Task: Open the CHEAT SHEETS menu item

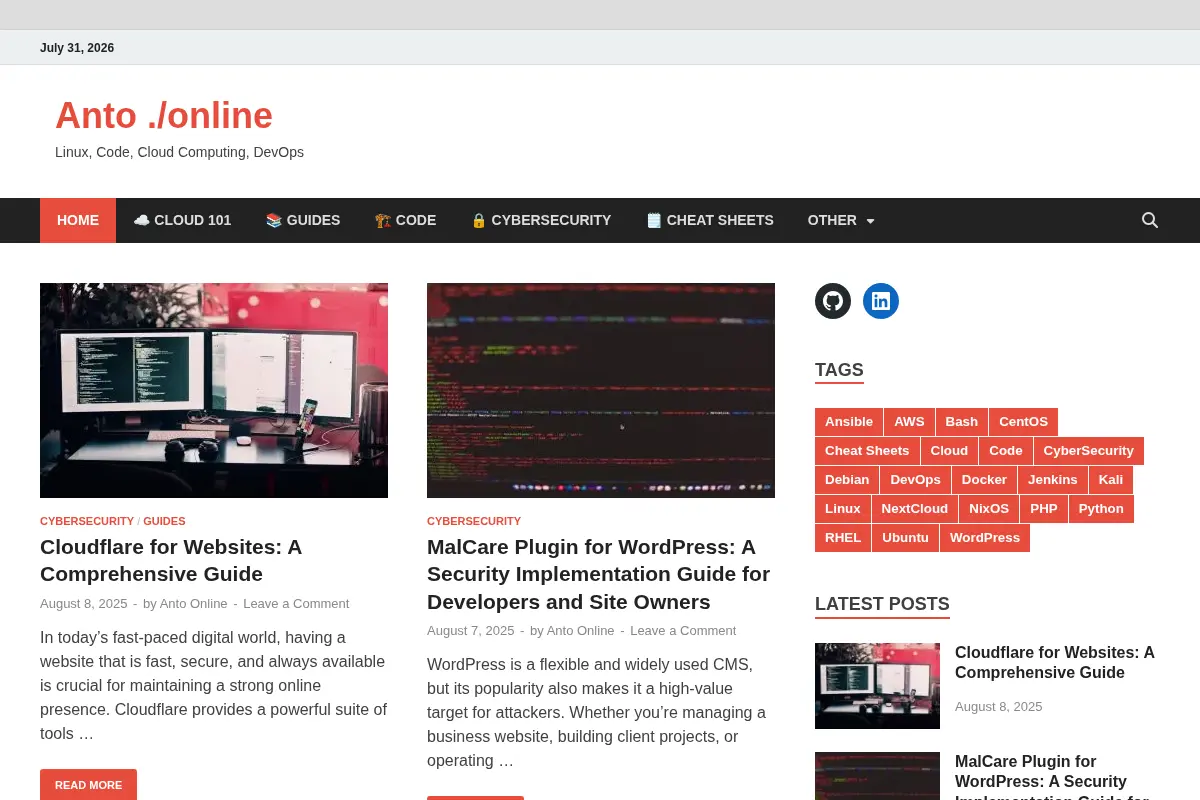Action: coord(710,220)
